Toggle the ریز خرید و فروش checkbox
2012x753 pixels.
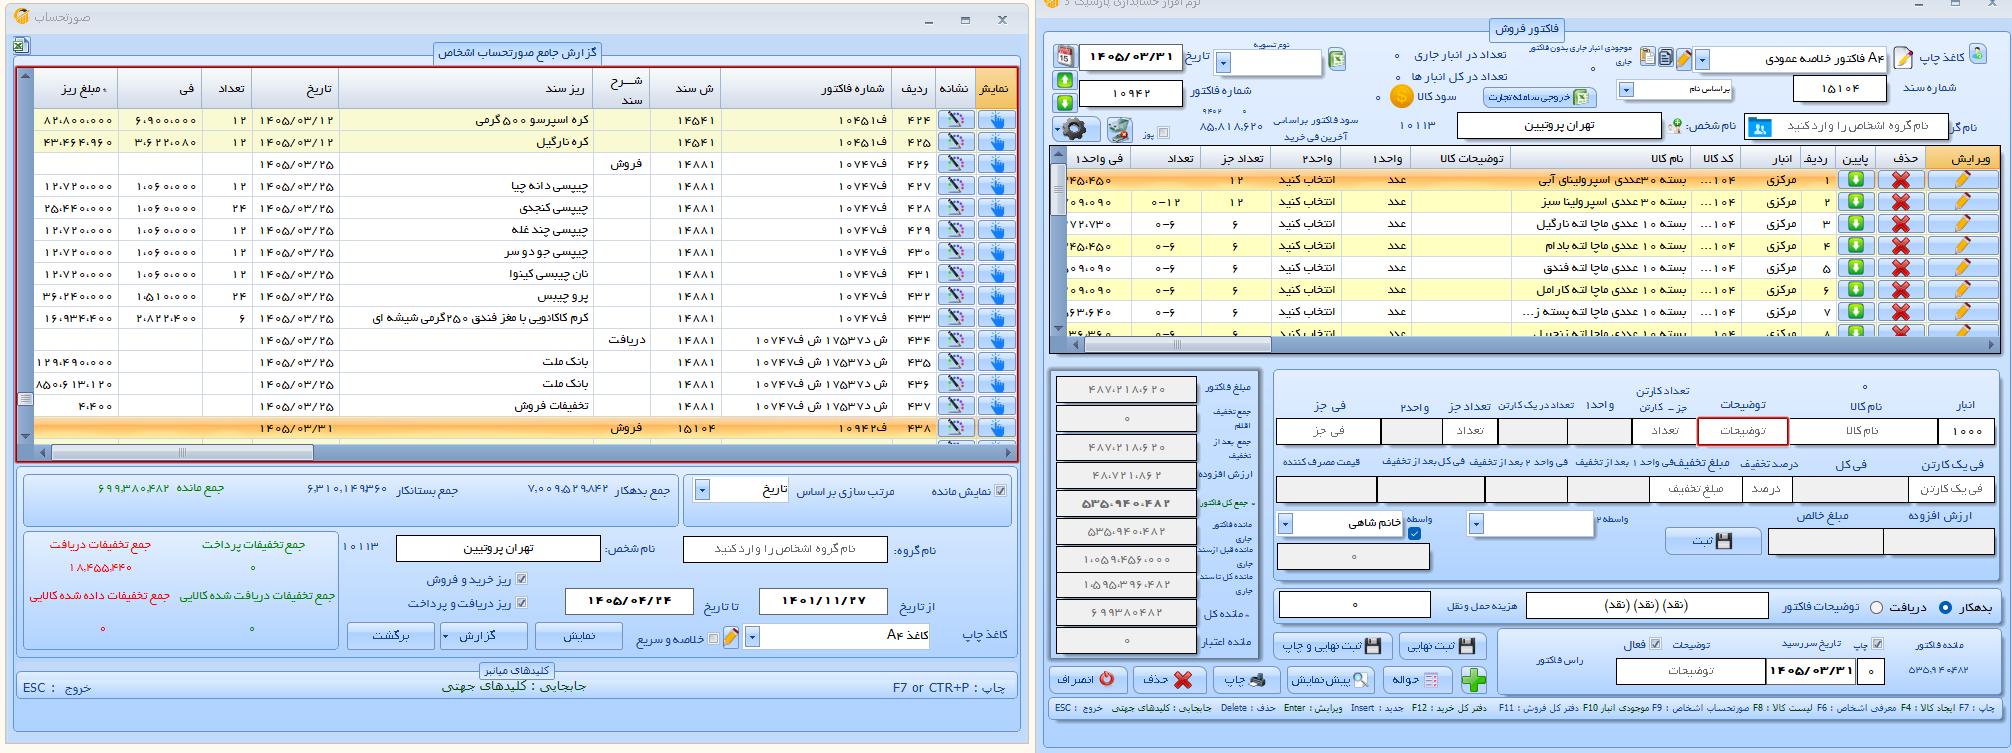coord(521,579)
